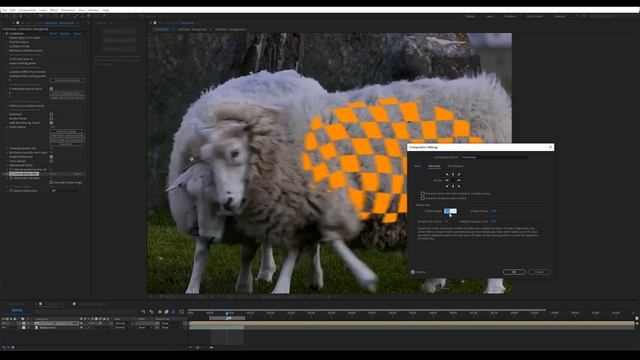The width and height of the screenshot is (640, 360).
Task: Open the Effect menu
Action: pos(53,10)
